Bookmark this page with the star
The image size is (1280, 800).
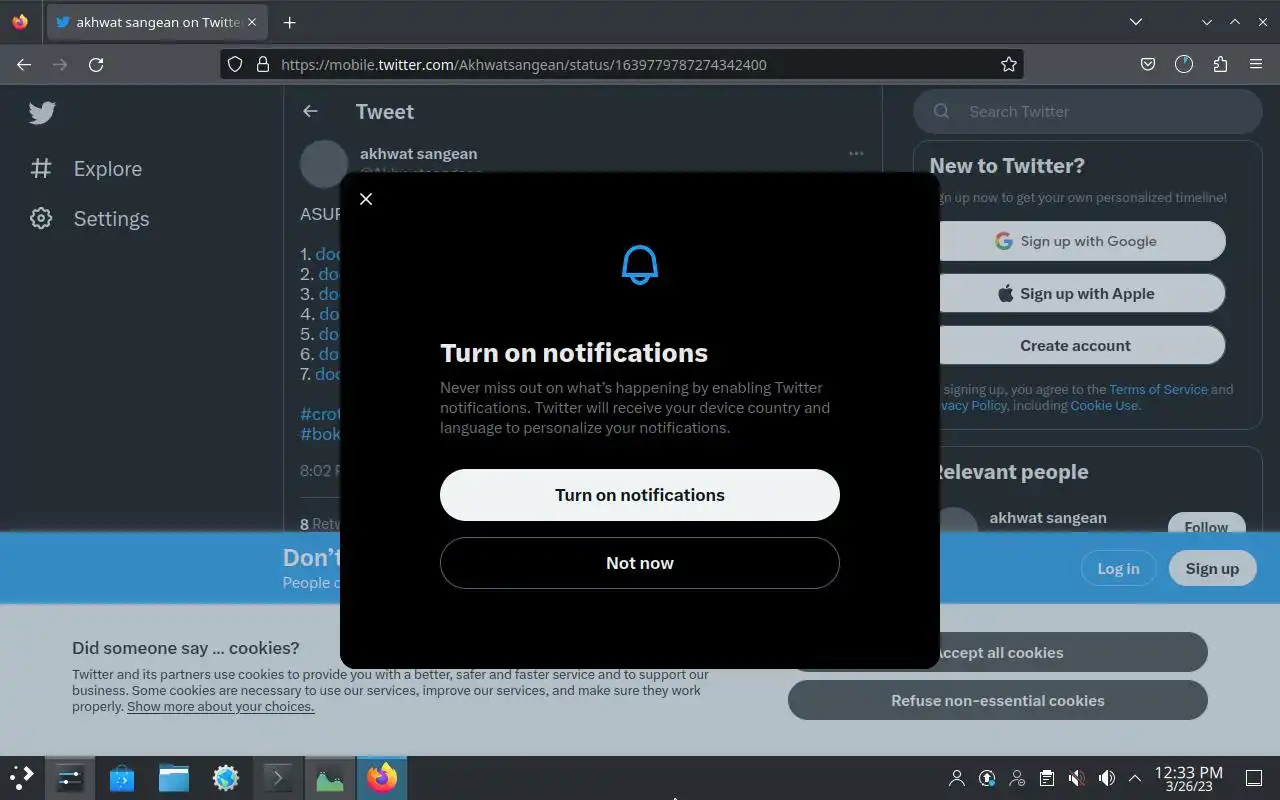(1009, 64)
